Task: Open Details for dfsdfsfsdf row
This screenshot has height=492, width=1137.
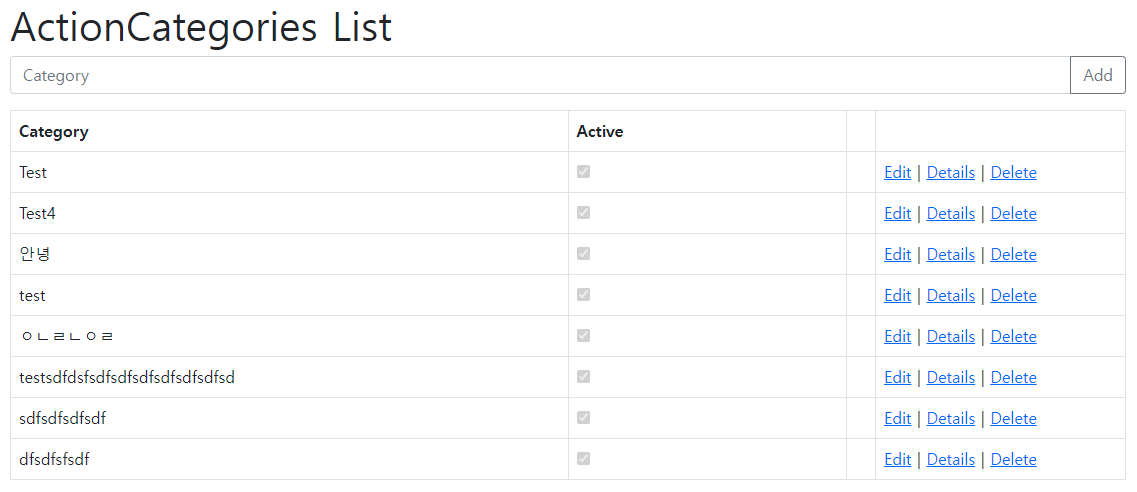Action: coord(950,459)
